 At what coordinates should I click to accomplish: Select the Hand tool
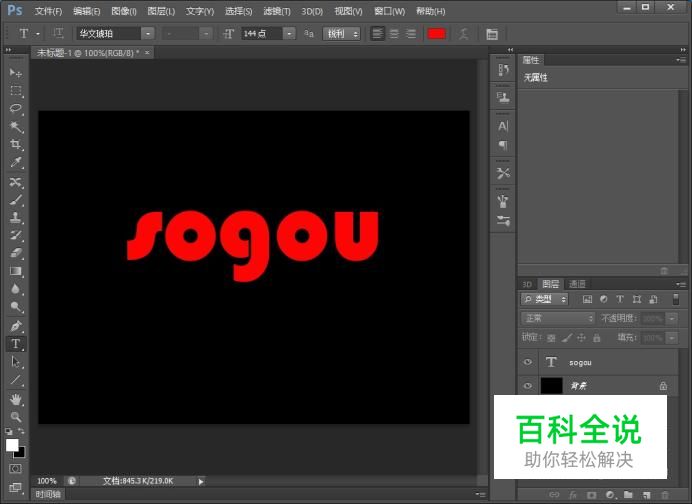coord(16,399)
